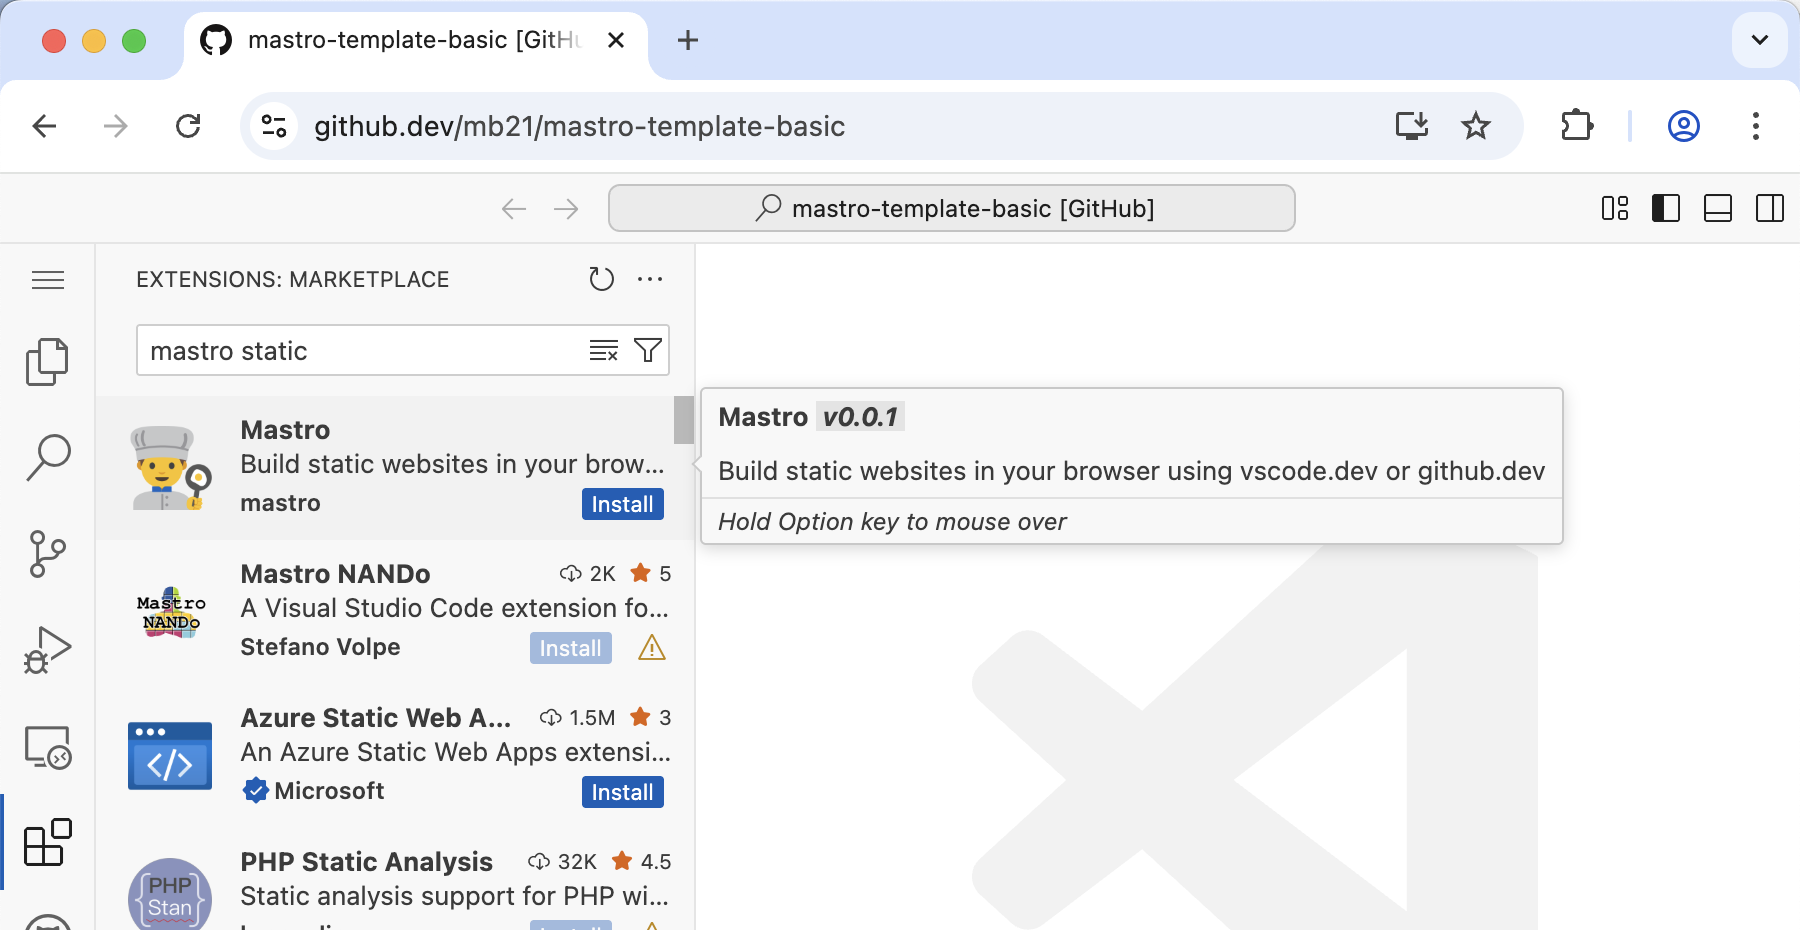The height and width of the screenshot is (930, 1800).
Task: Open the customize layout control
Action: 1615,208
